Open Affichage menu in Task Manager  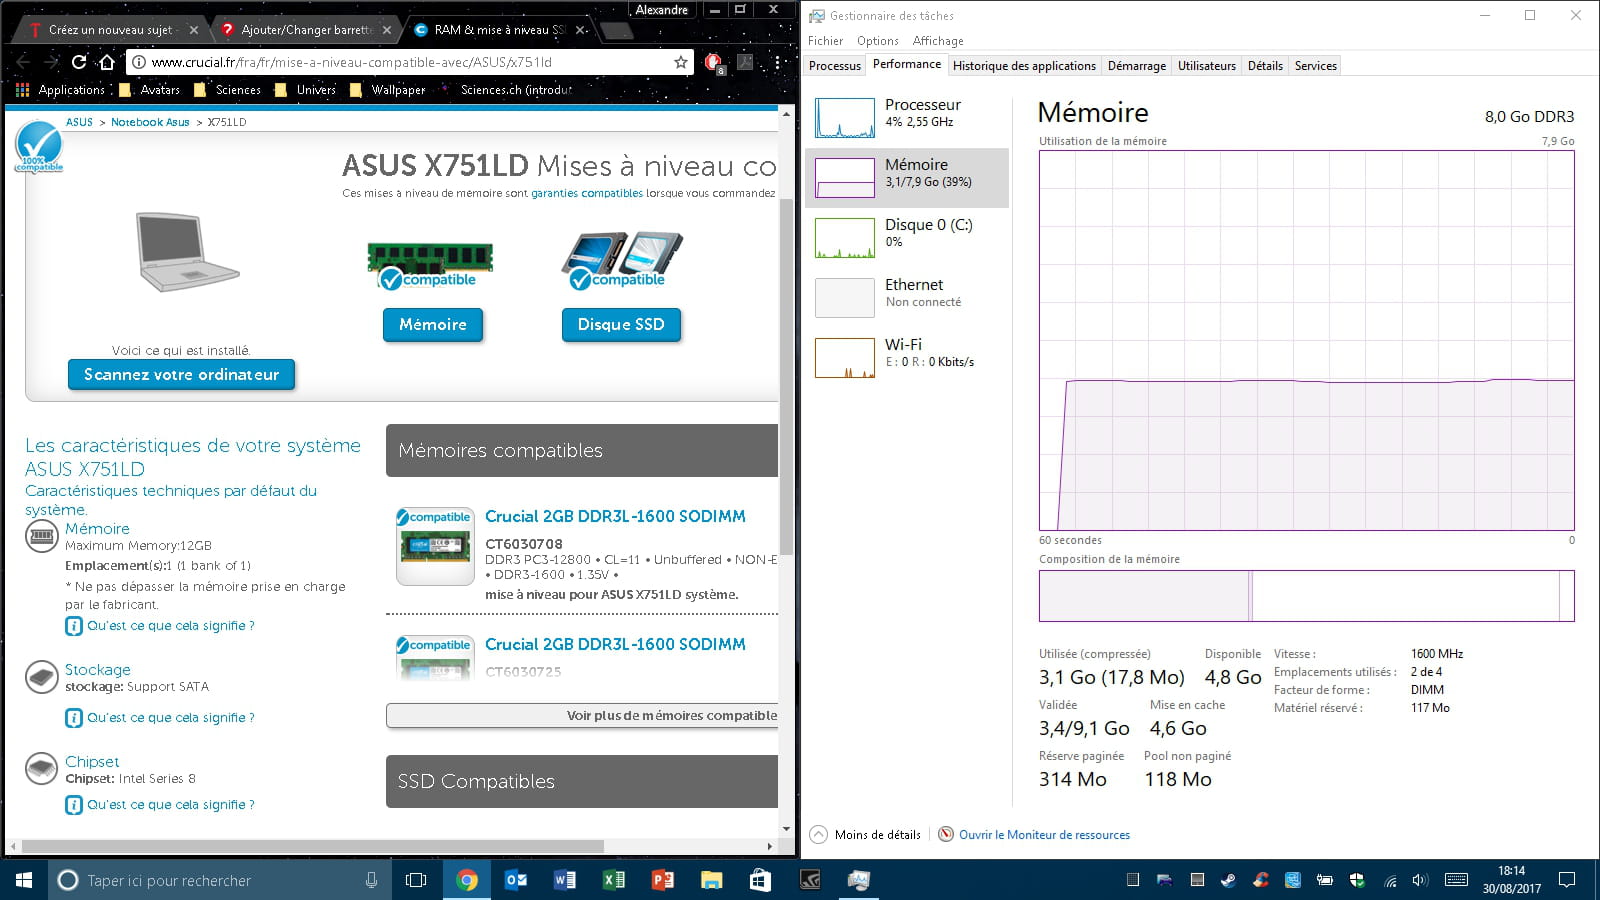[938, 41]
